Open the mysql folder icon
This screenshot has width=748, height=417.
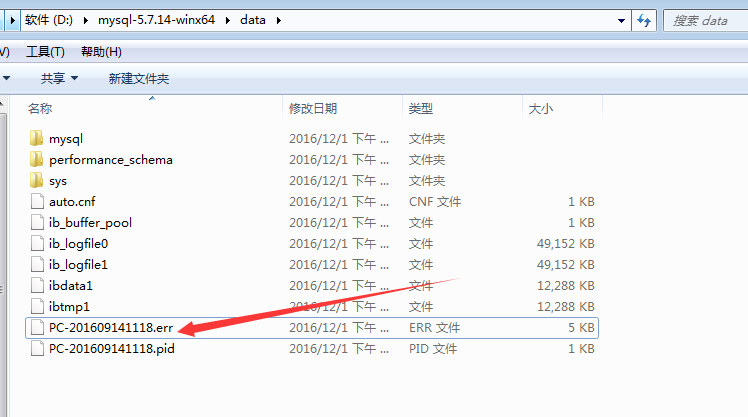pos(36,138)
